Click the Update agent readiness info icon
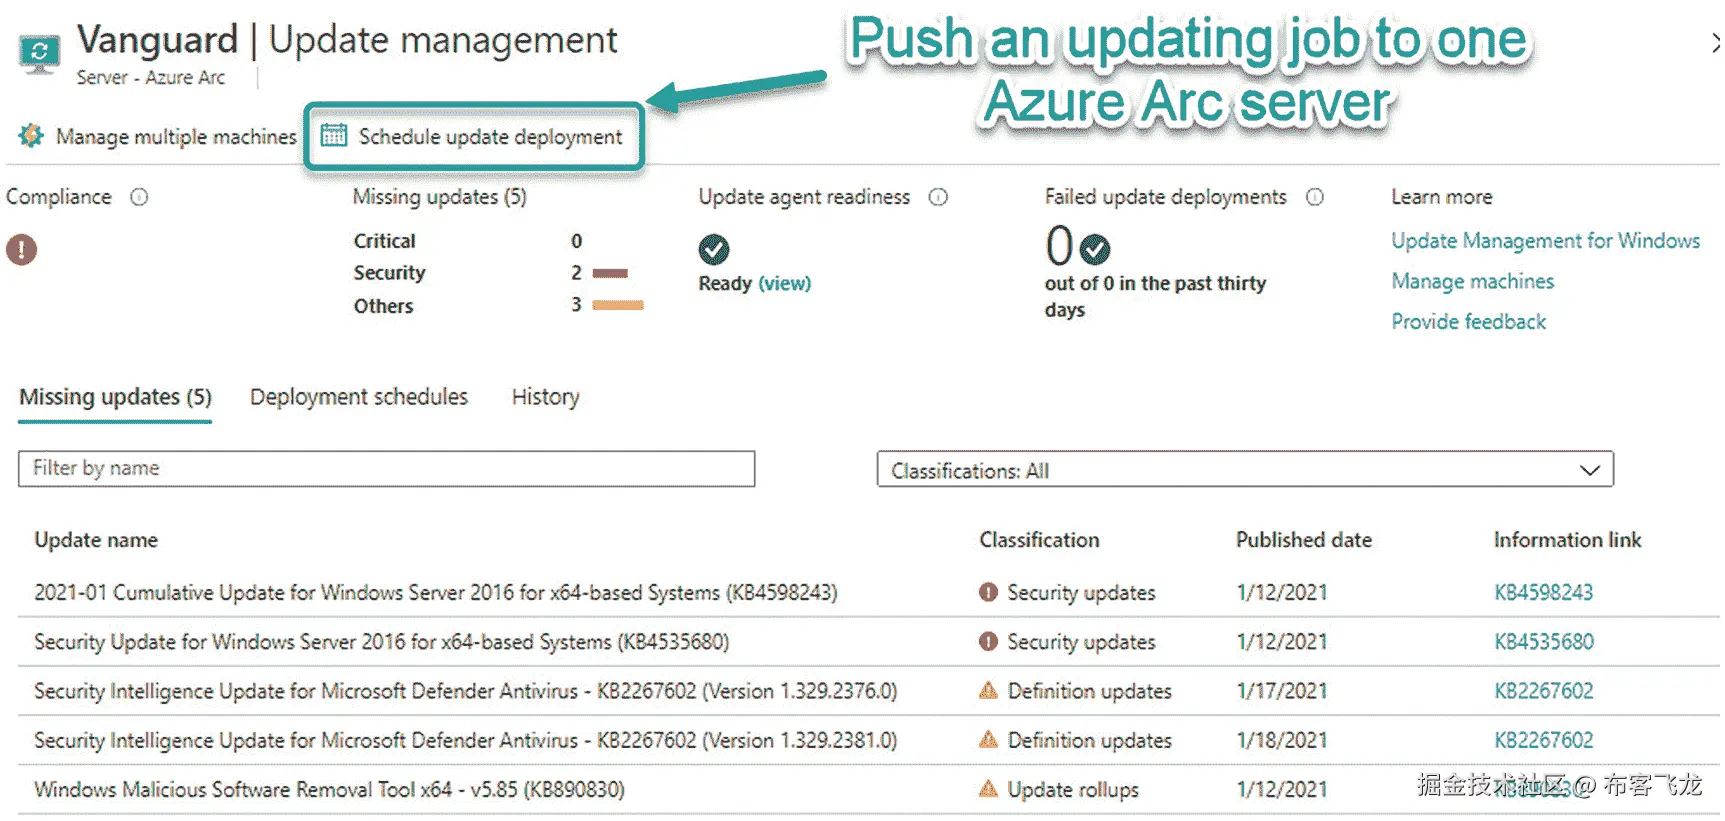The width and height of the screenshot is (1725, 821). (938, 197)
